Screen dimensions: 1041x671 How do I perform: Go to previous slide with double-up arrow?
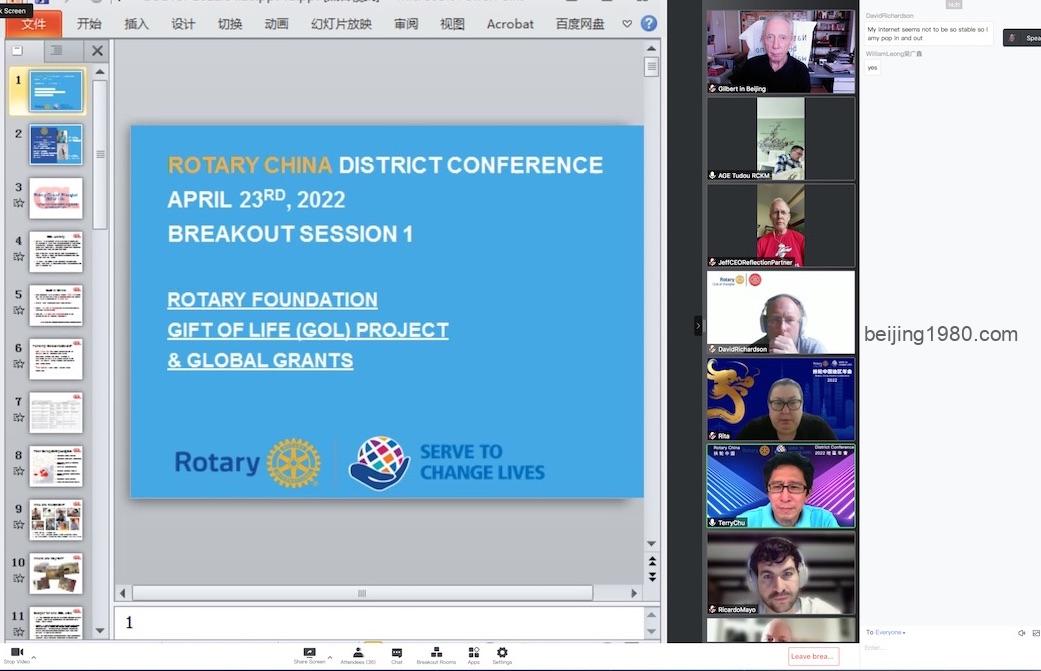(x=652, y=561)
